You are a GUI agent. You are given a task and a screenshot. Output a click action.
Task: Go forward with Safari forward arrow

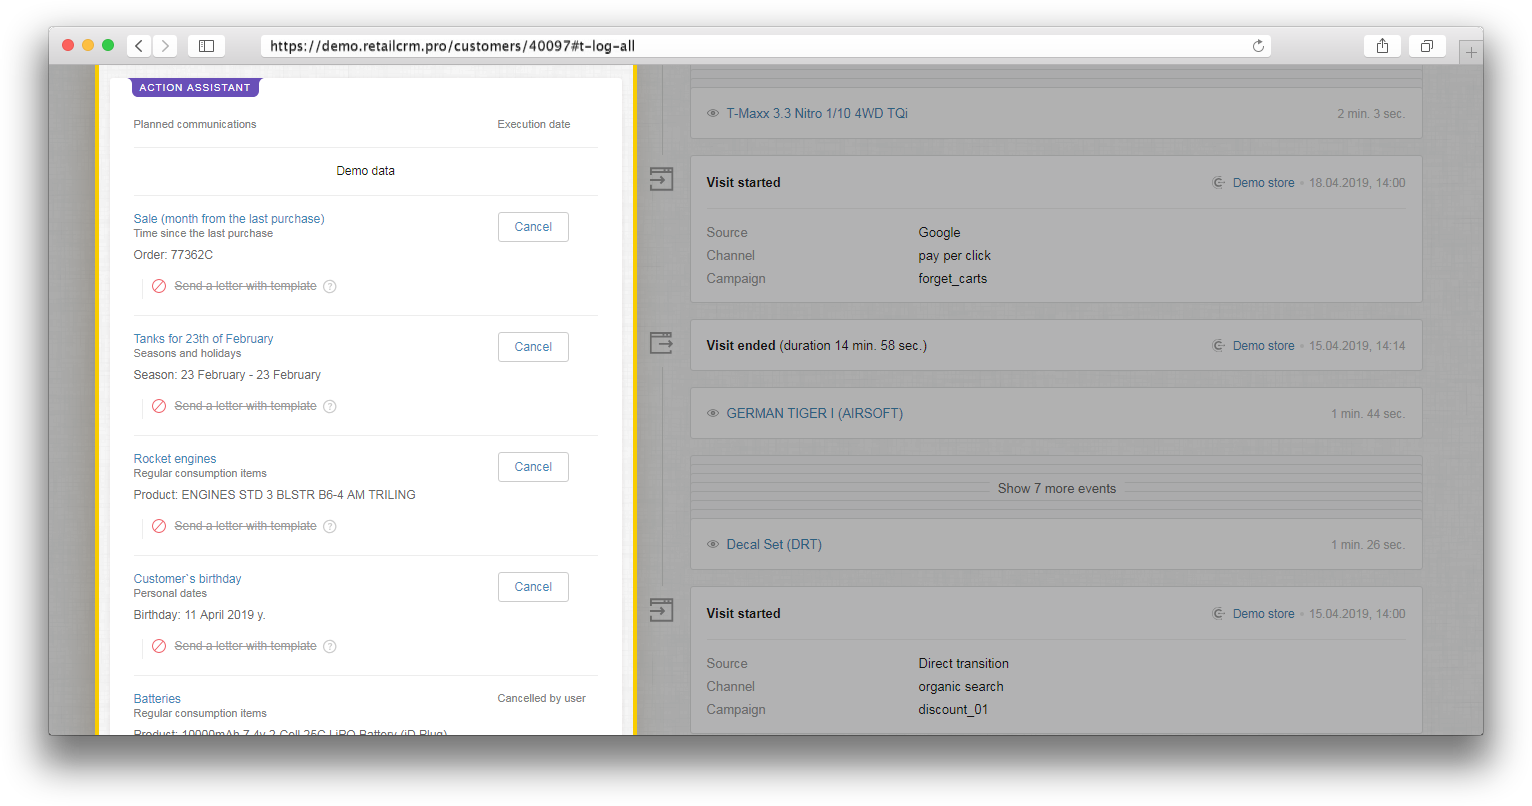coord(165,46)
